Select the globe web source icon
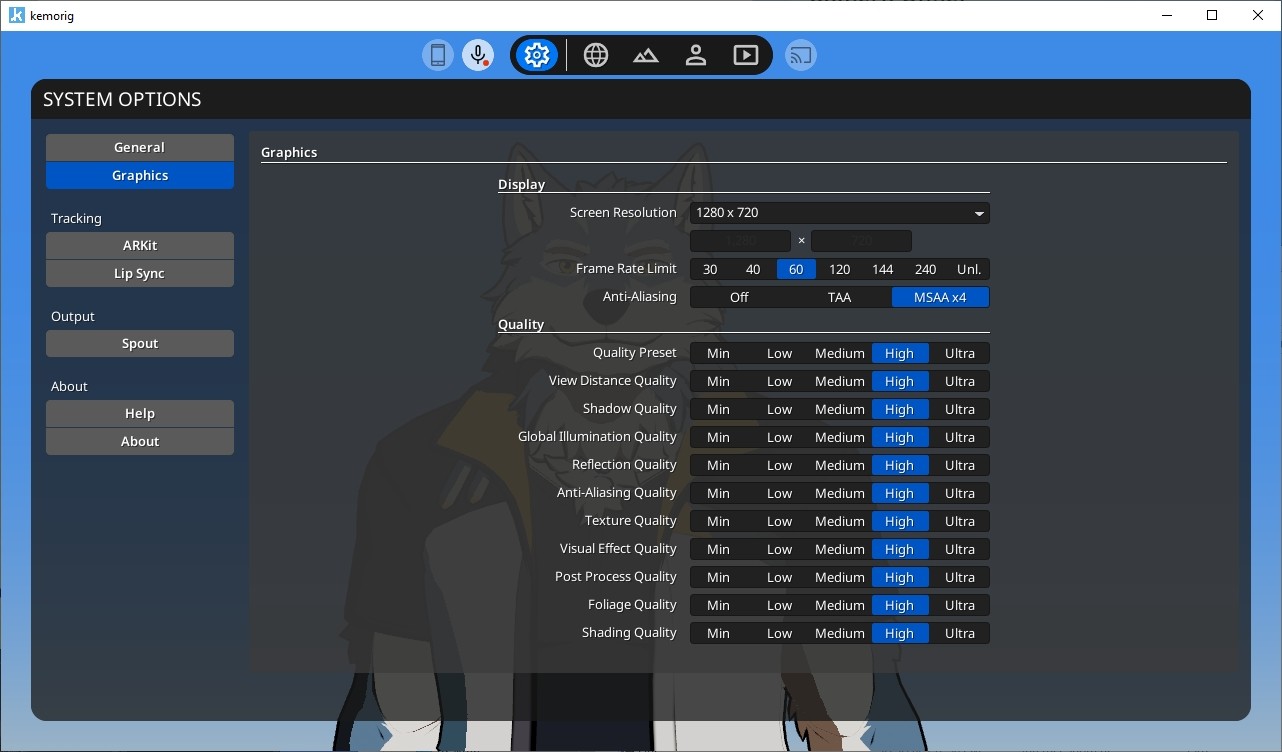Screen dimensions: 1282x752 pos(595,54)
